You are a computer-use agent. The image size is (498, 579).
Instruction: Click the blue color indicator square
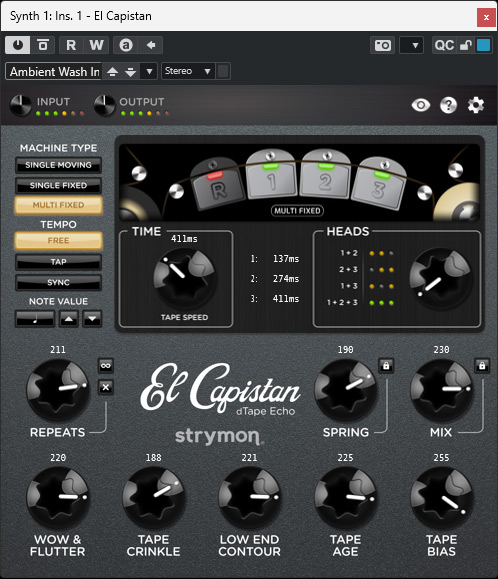483,45
